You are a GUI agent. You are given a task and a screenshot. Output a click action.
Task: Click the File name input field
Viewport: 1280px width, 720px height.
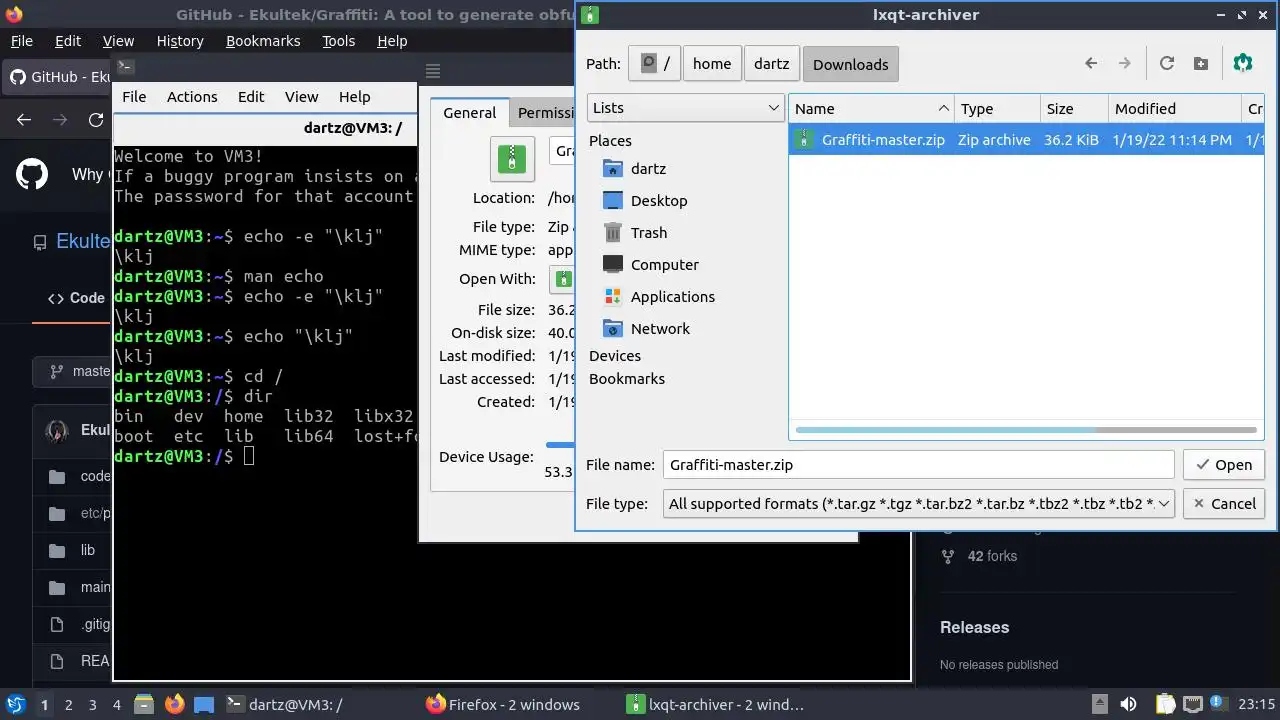918,465
